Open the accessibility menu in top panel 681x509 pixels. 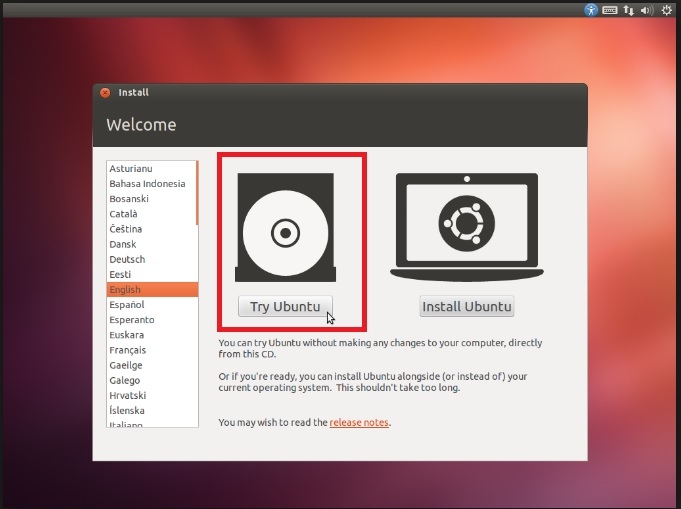[x=591, y=10]
